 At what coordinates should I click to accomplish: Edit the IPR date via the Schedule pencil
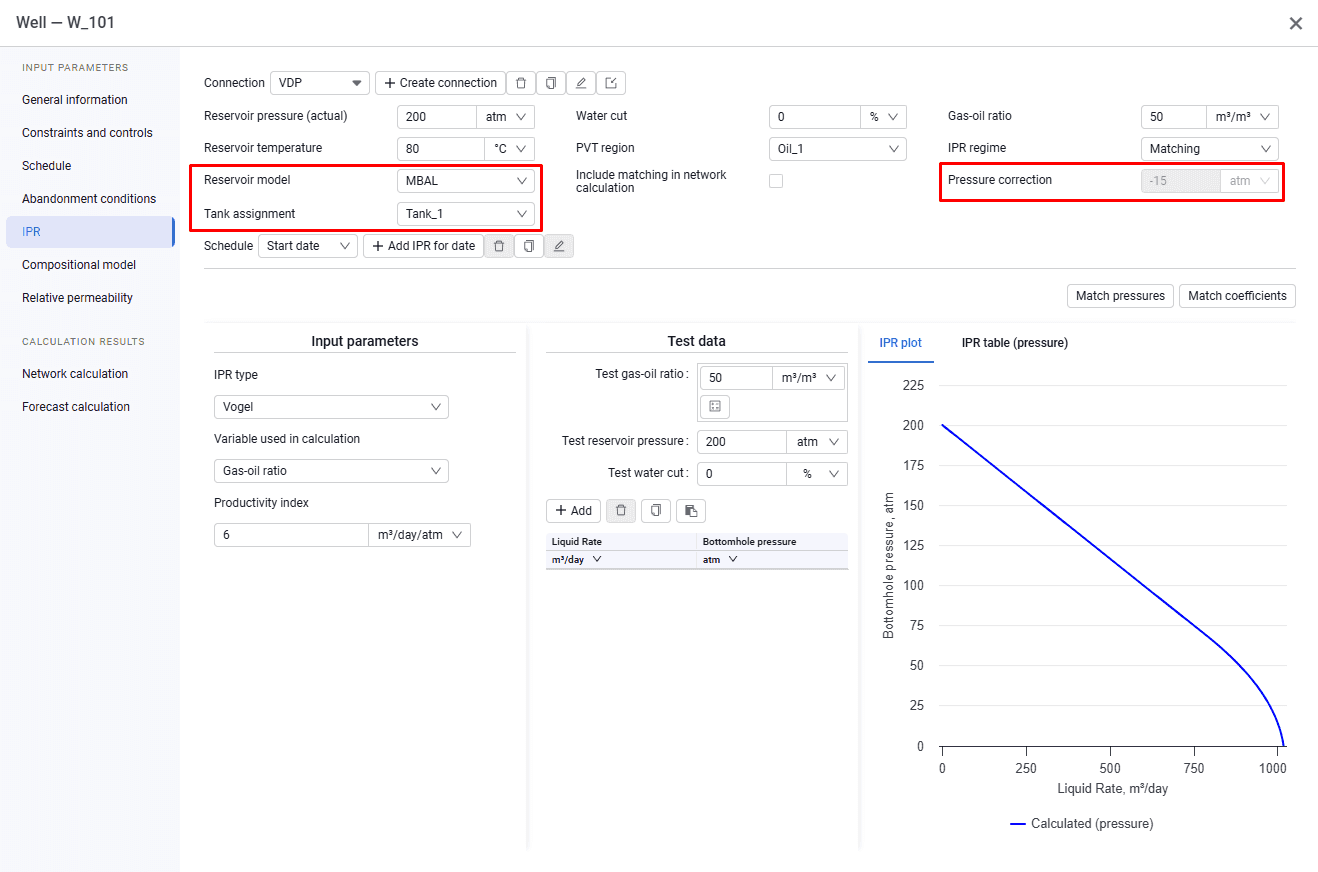(559, 246)
